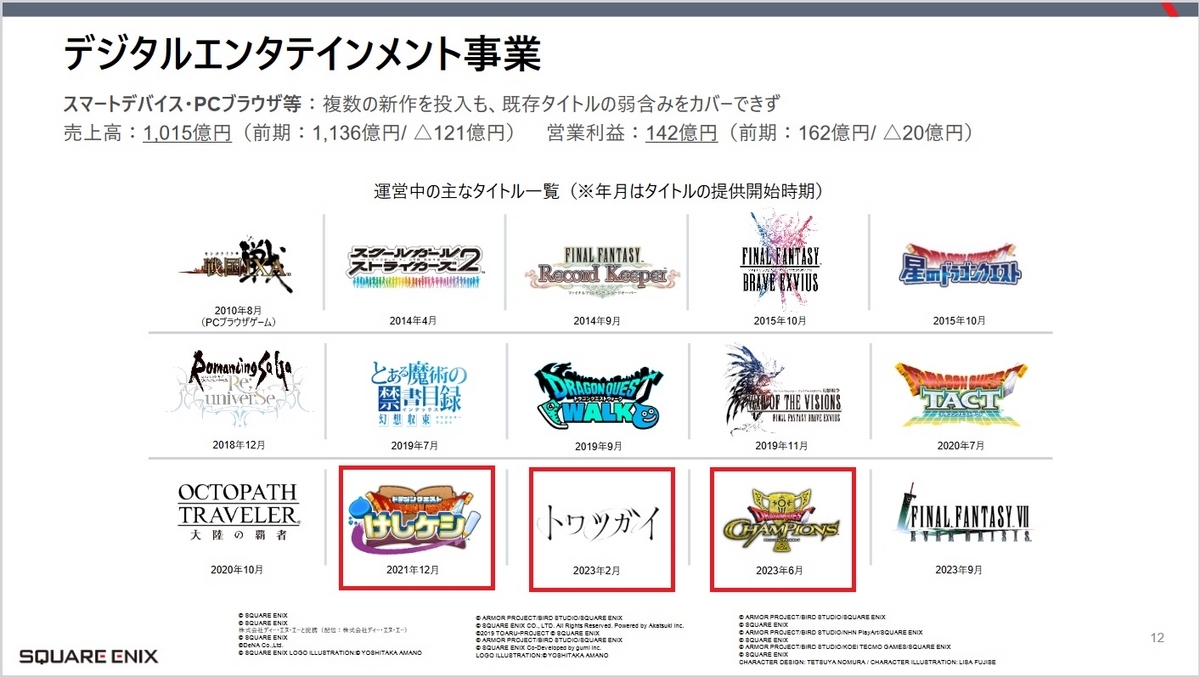Screen dimensions: 1200x677
Task: Select the 2021年12月 date label
Action: (414, 569)
